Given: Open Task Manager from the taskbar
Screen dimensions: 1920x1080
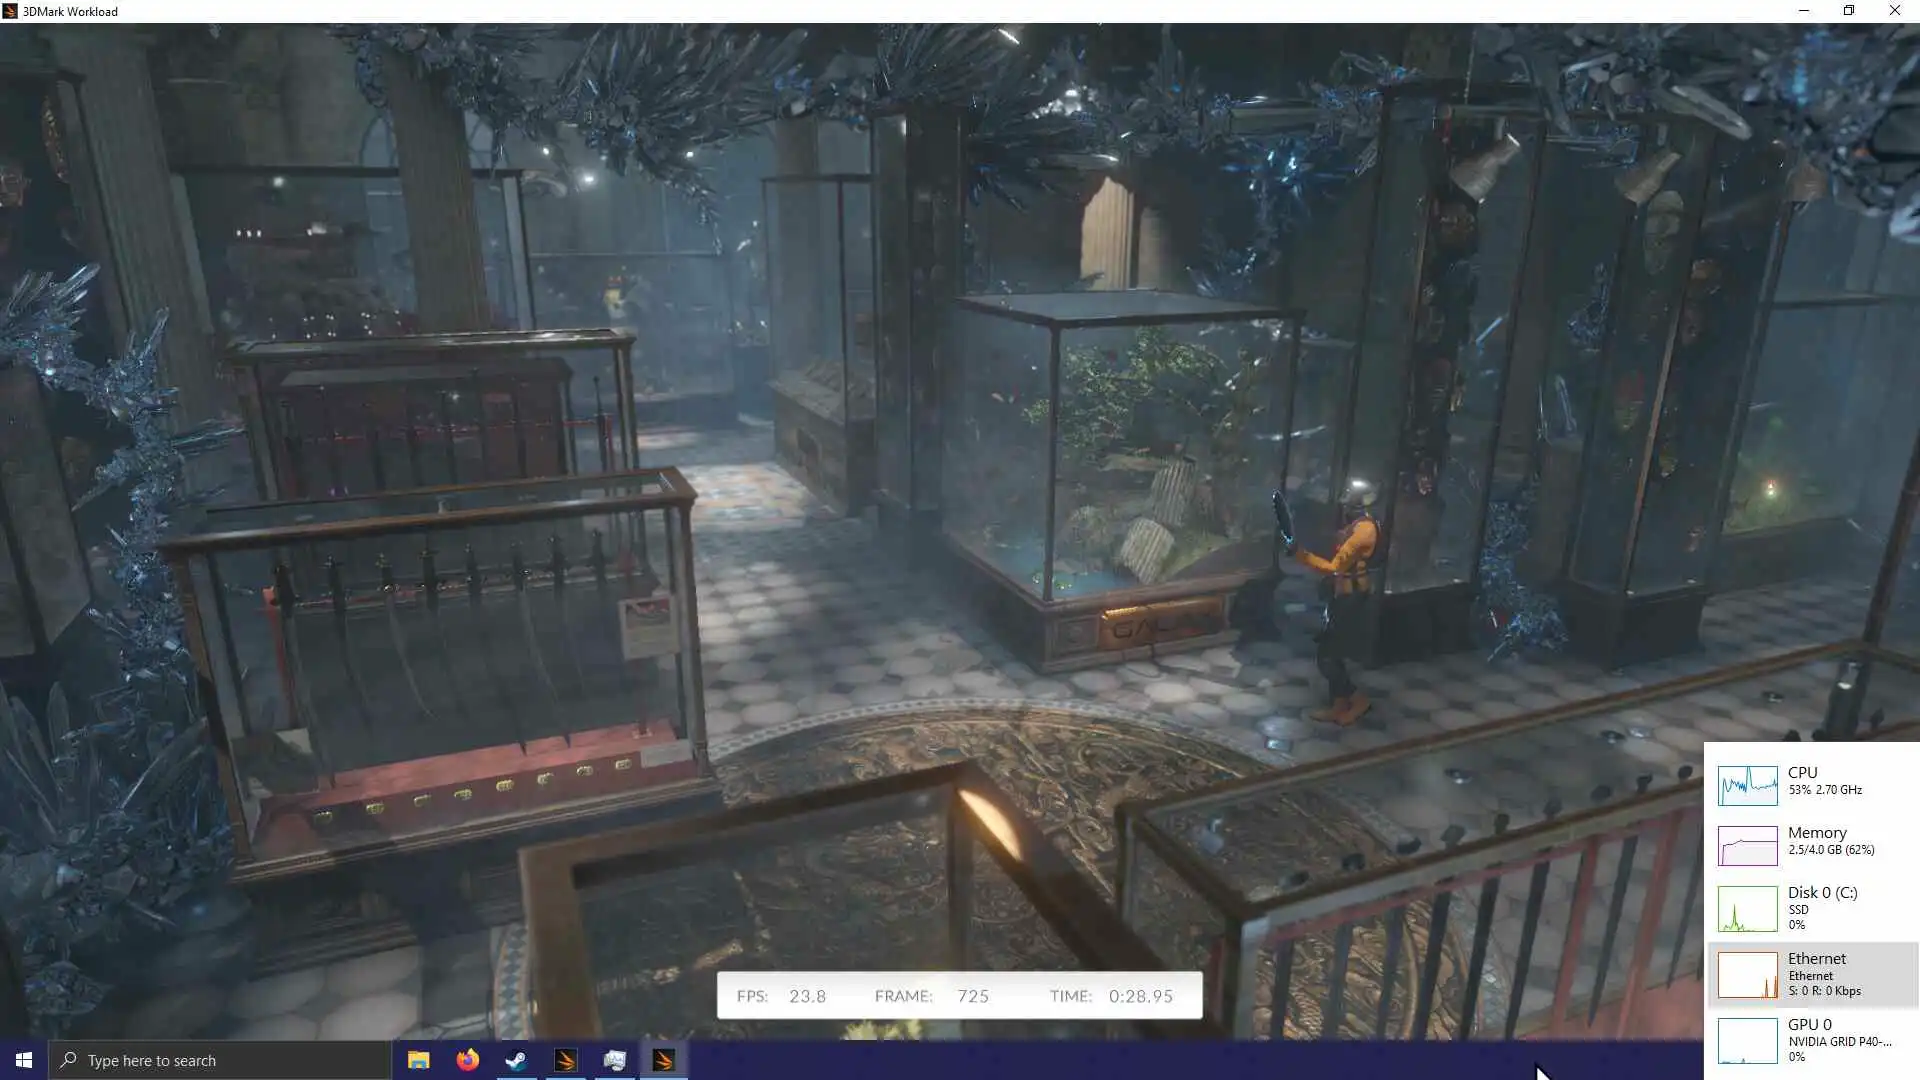Looking at the screenshot, I should 614,1060.
